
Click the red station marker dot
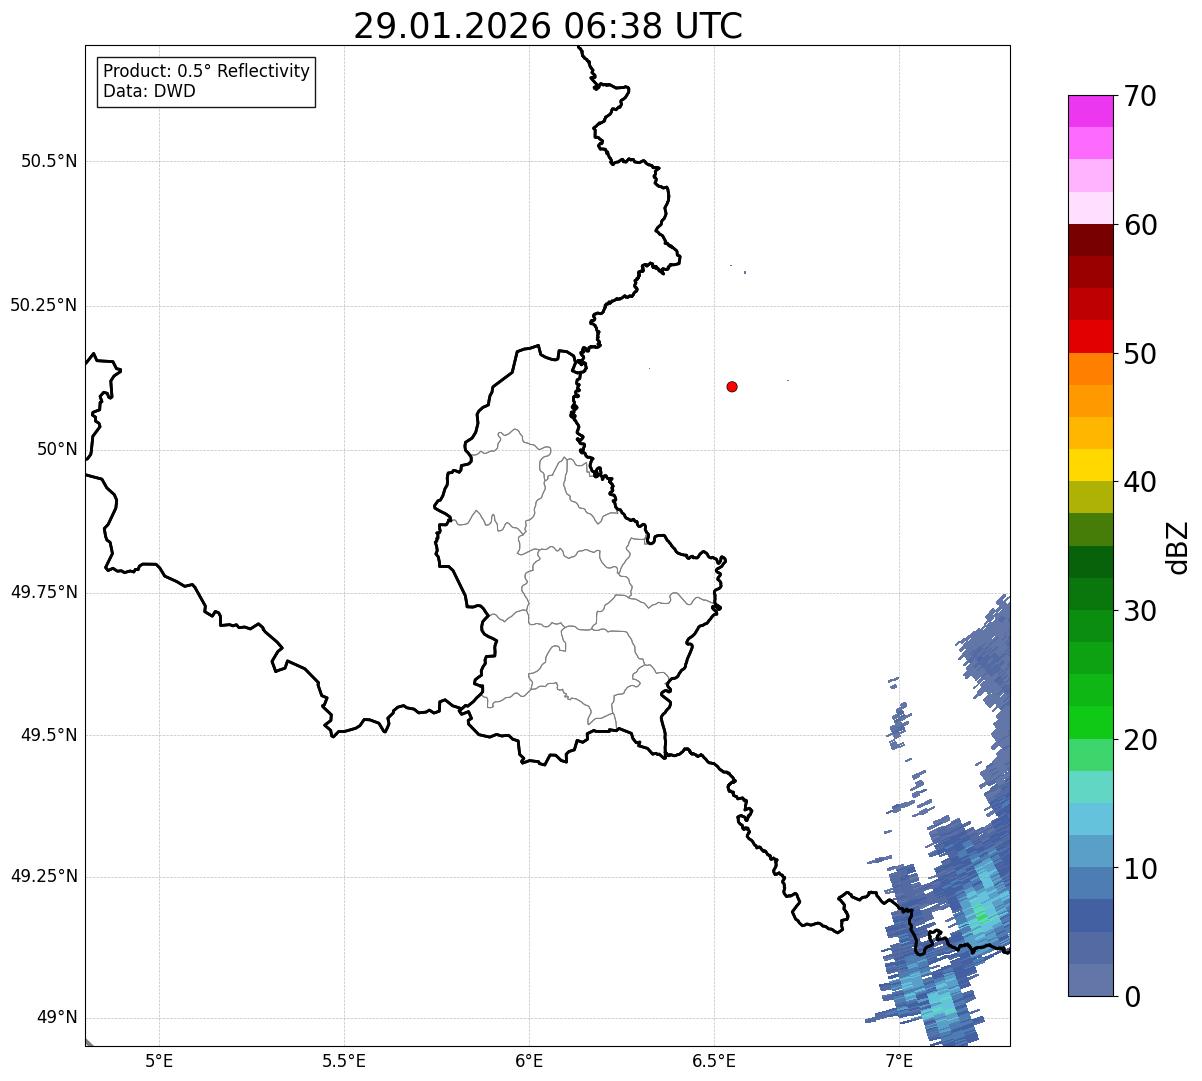click(x=732, y=387)
